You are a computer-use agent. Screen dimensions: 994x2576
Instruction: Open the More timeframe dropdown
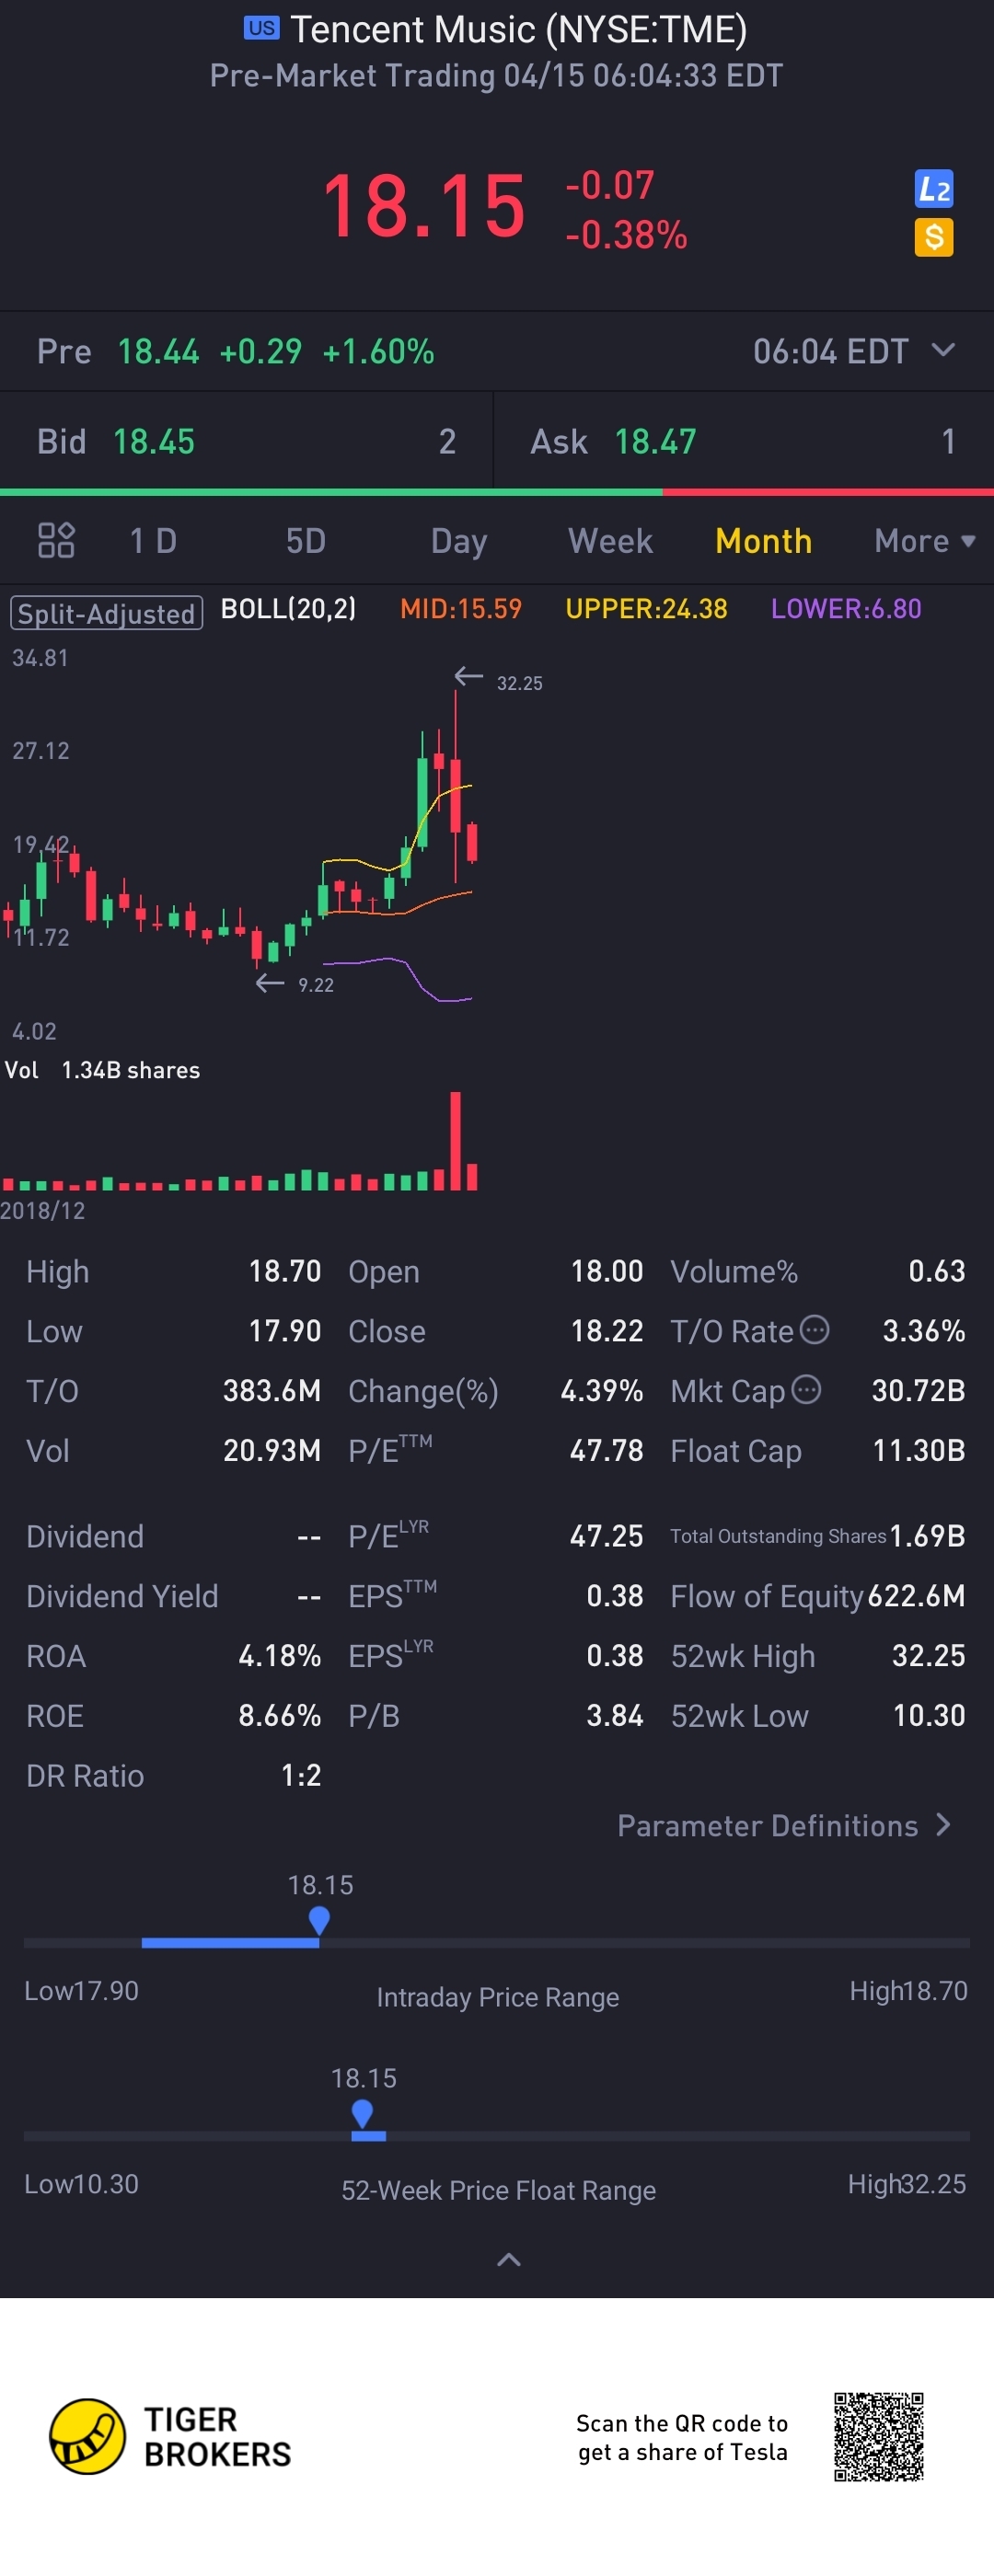click(924, 541)
